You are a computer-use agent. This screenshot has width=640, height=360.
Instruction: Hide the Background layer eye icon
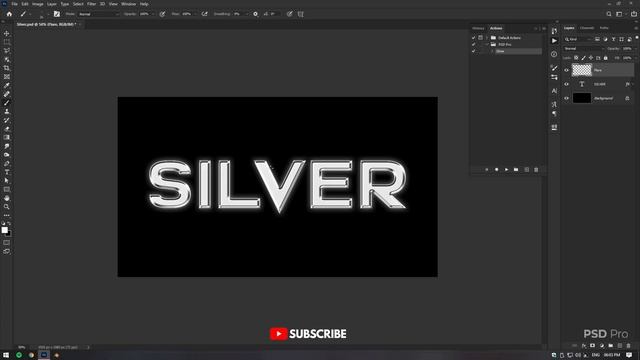click(566, 98)
